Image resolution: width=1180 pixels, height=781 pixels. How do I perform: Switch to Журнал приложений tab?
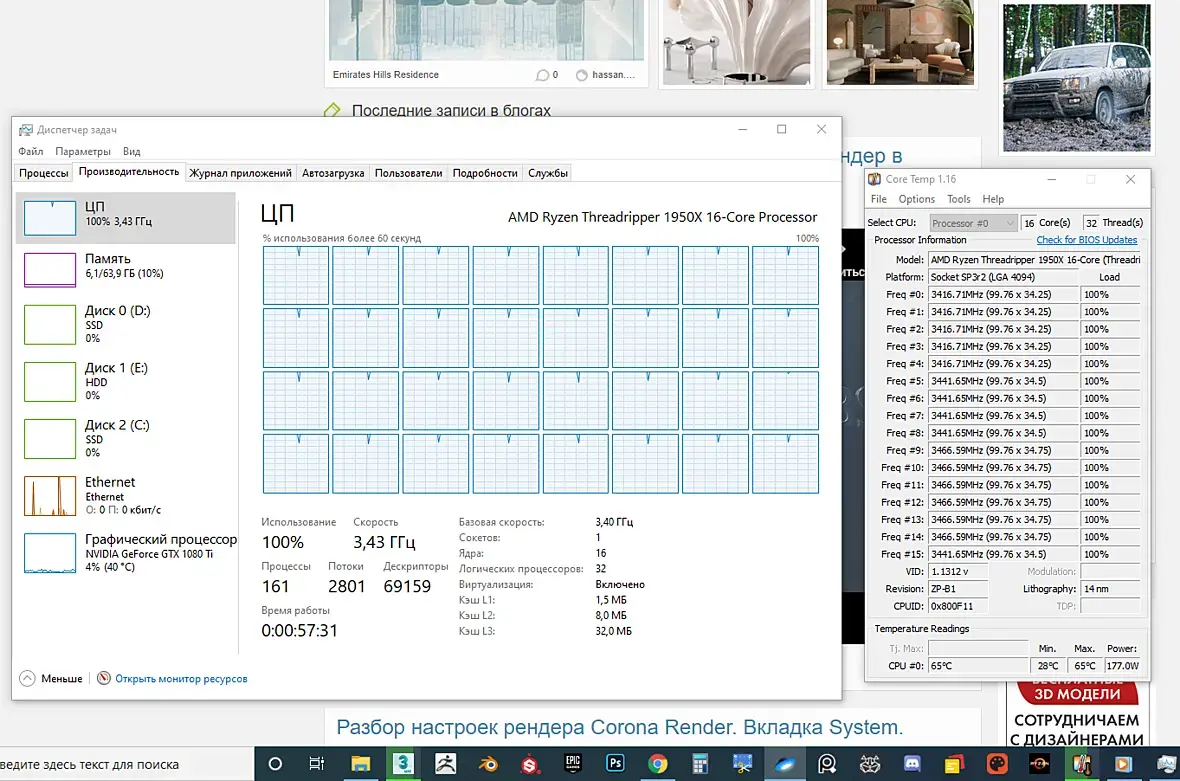(x=240, y=173)
